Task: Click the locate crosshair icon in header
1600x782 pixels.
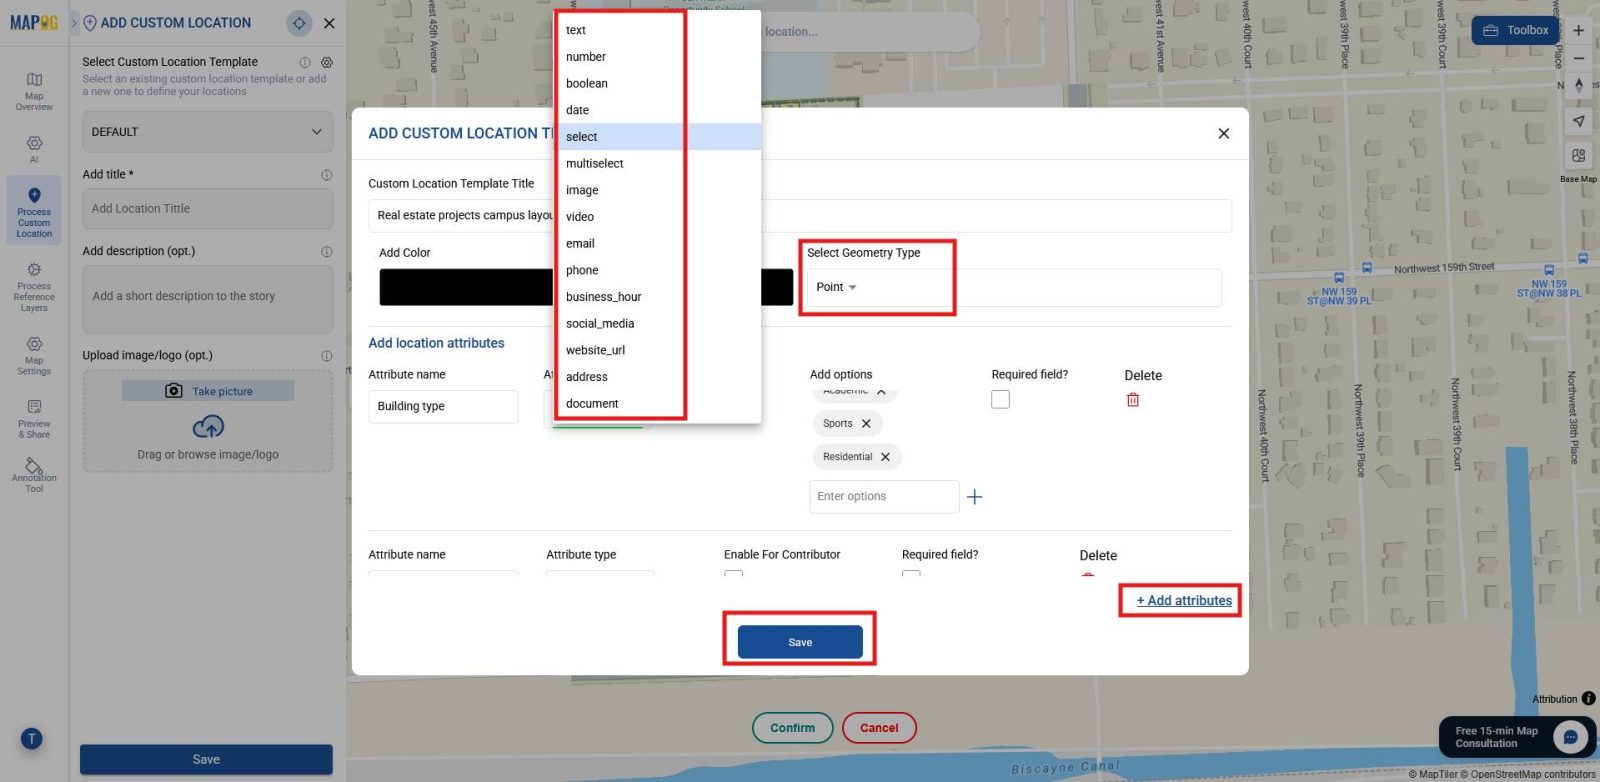Action: [x=298, y=23]
